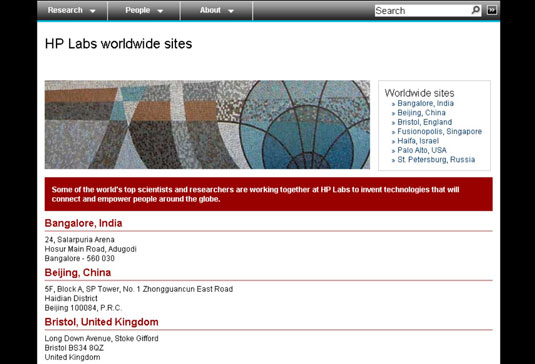
Task: Click the Beijing, China section heading
Action: [78, 273]
